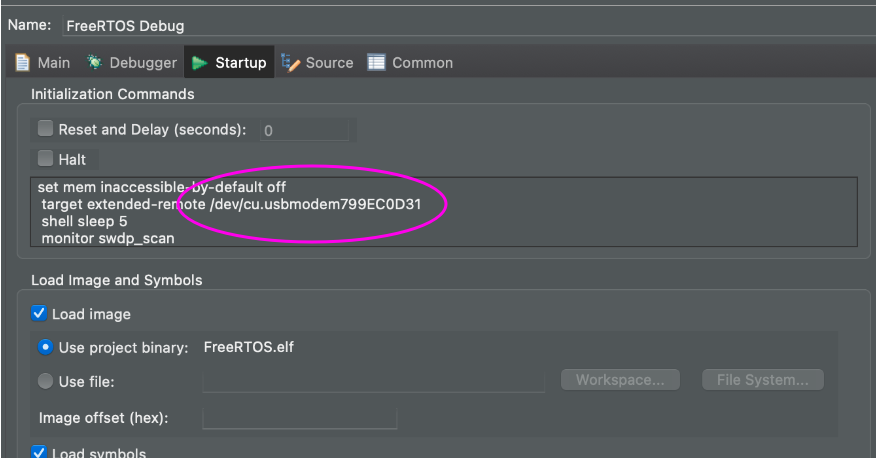Uncheck the Load symbols checkbox
Image resolution: width=876 pixels, height=458 pixels.
coord(39,451)
